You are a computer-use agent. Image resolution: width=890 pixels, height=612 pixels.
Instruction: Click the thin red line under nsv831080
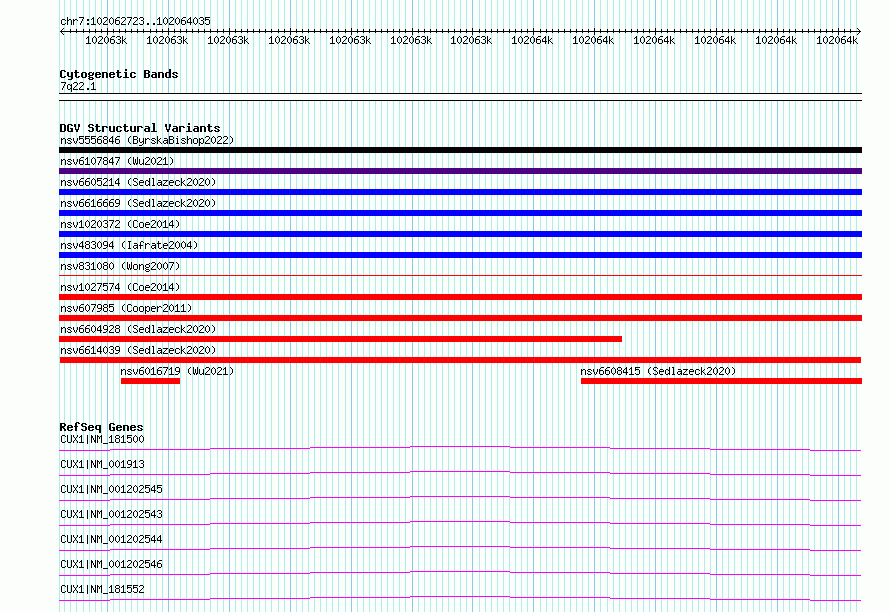click(460, 276)
